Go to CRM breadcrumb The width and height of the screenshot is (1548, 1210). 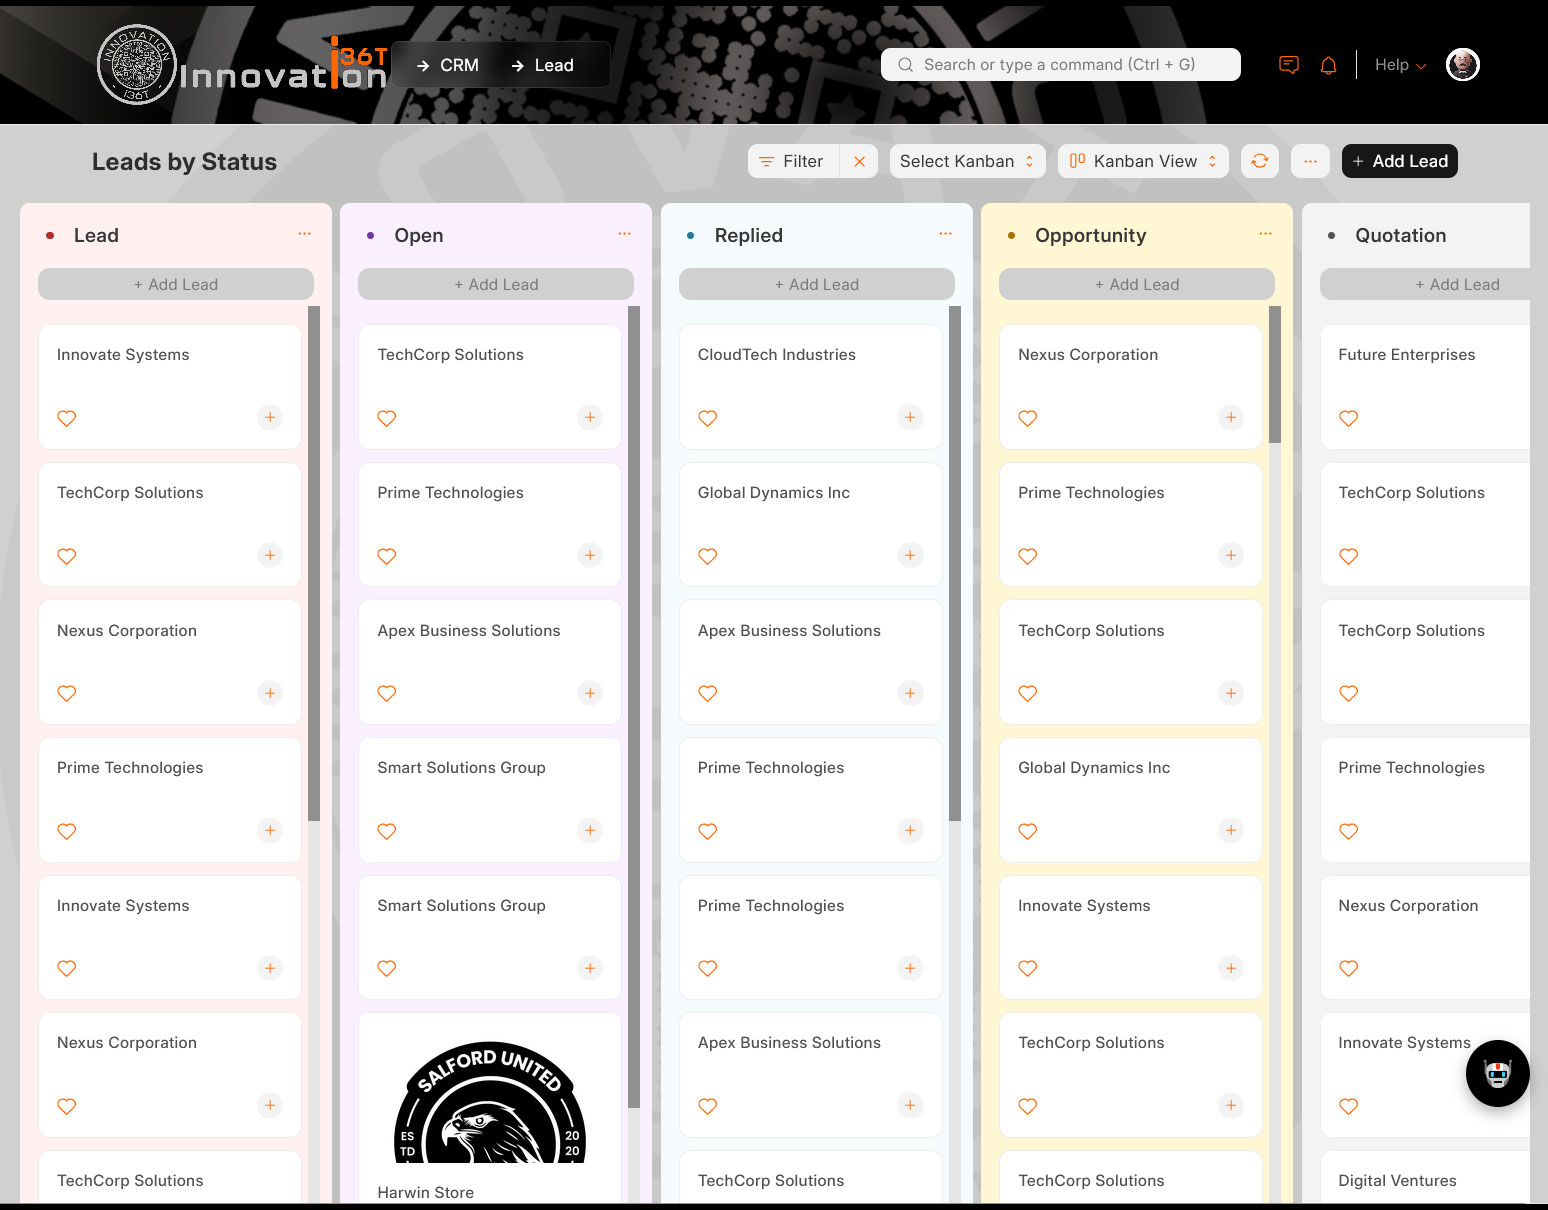coord(448,65)
